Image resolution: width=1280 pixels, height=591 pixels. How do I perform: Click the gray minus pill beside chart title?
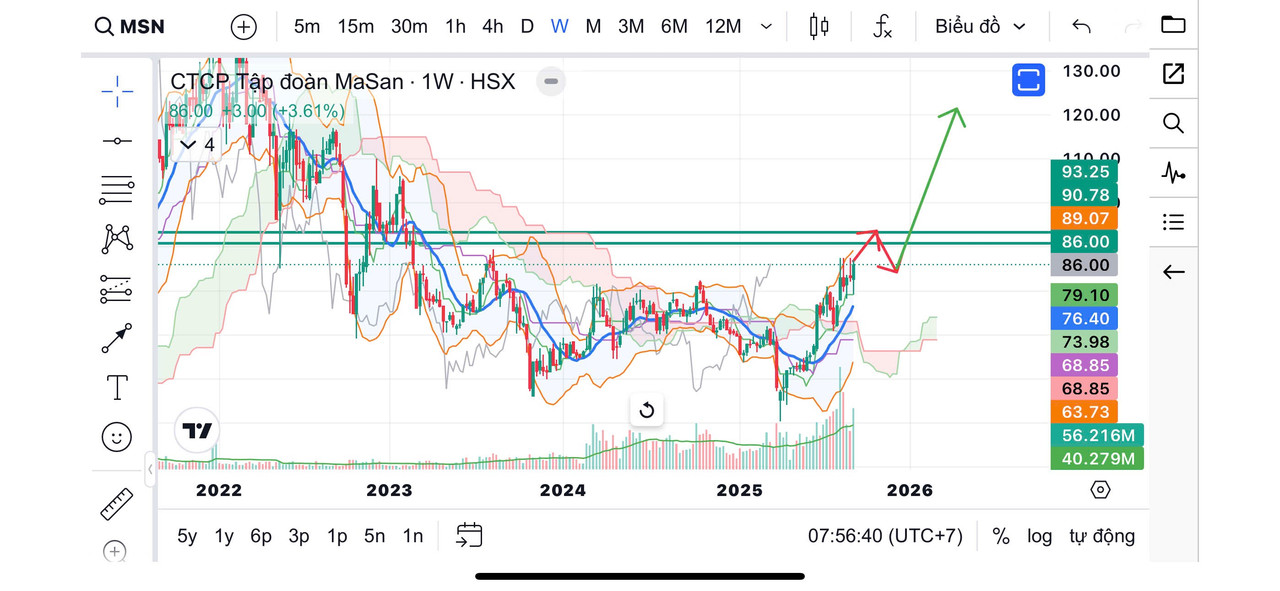551,81
